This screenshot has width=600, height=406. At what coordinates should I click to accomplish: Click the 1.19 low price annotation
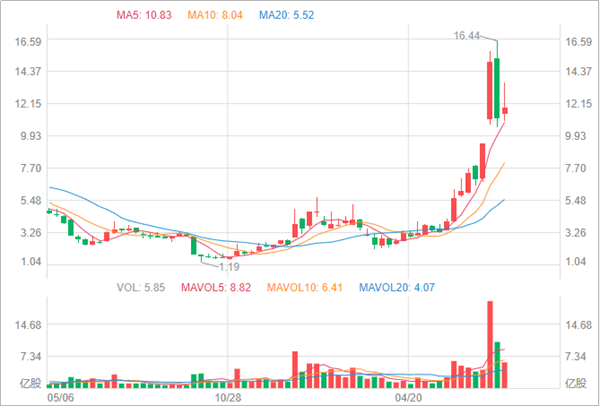[x=229, y=267]
